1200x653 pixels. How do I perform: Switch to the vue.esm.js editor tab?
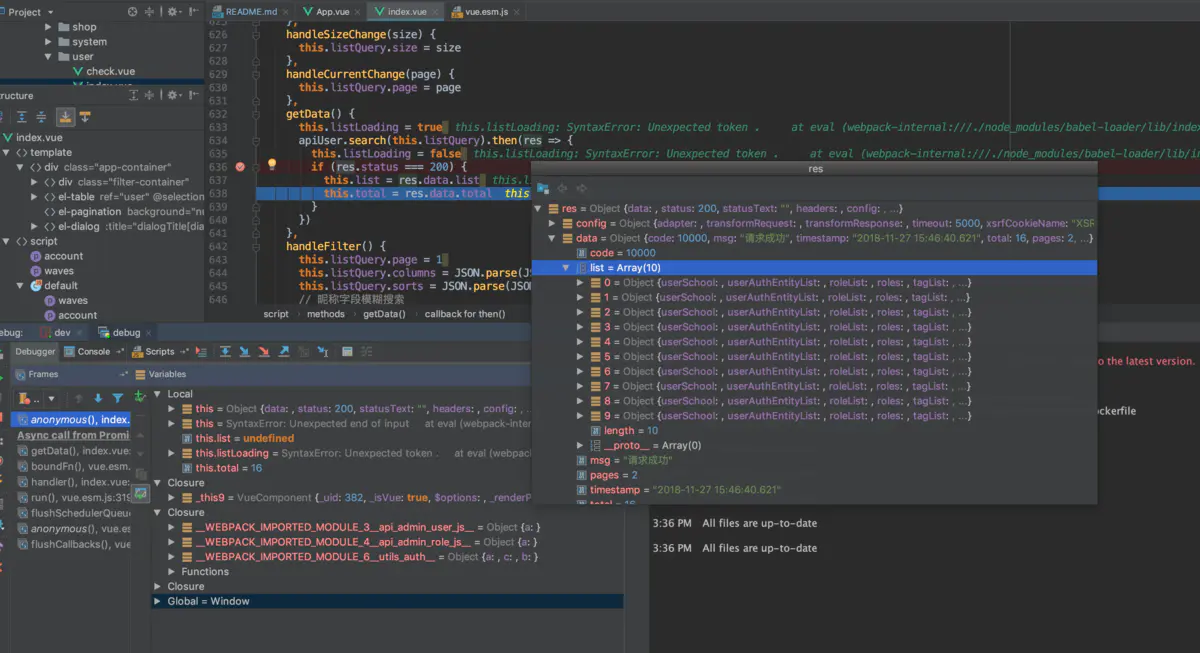click(488, 12)
